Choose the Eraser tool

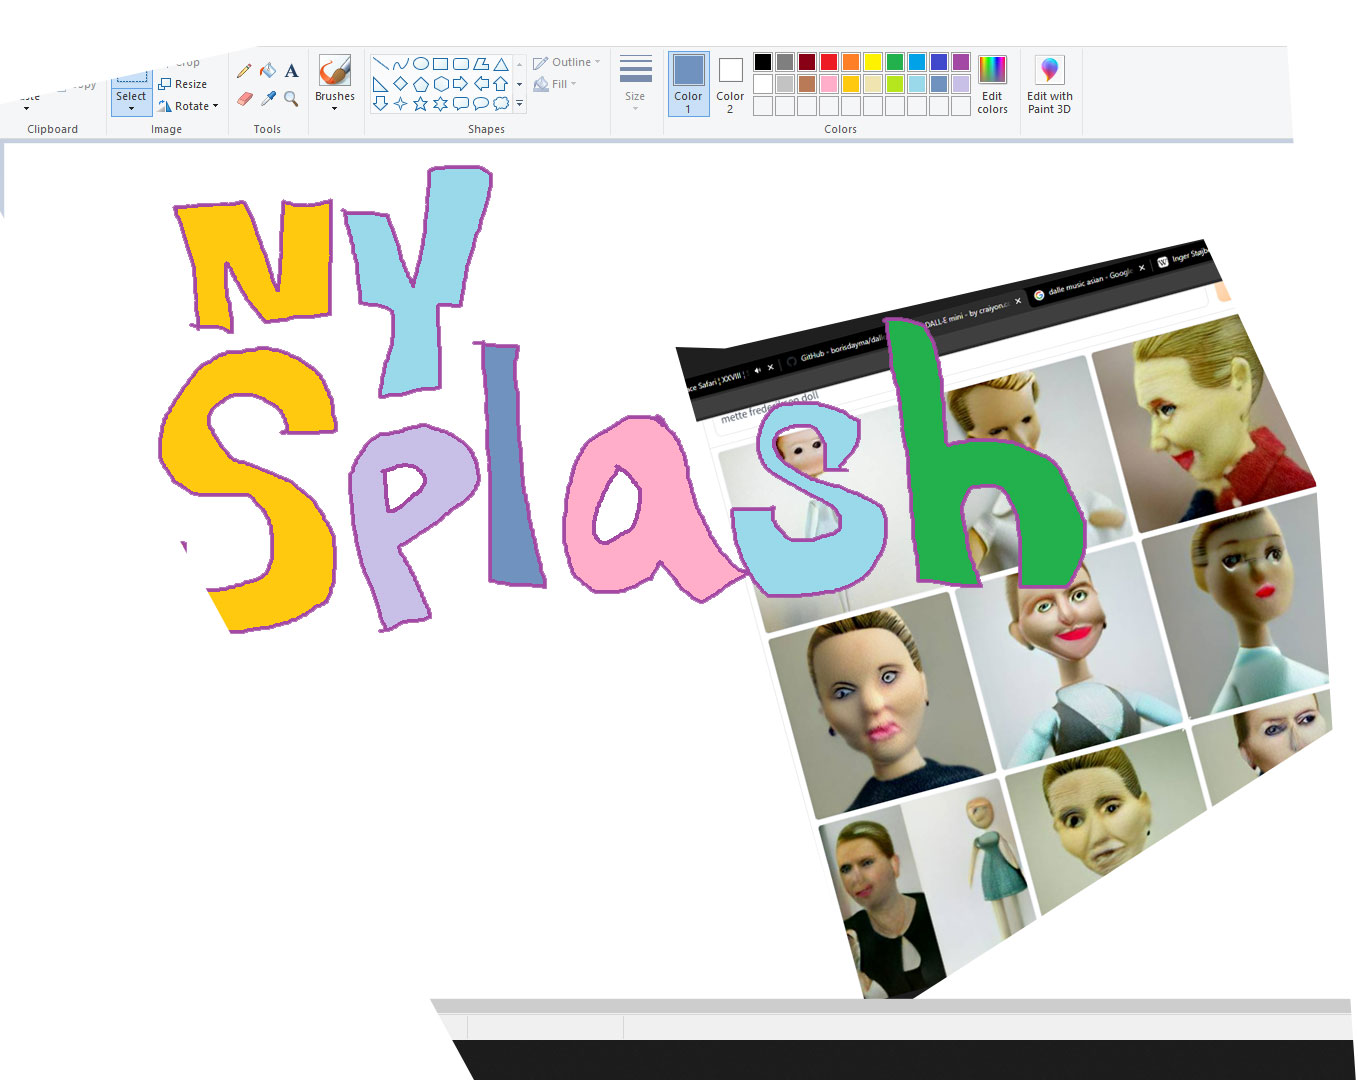244,99
